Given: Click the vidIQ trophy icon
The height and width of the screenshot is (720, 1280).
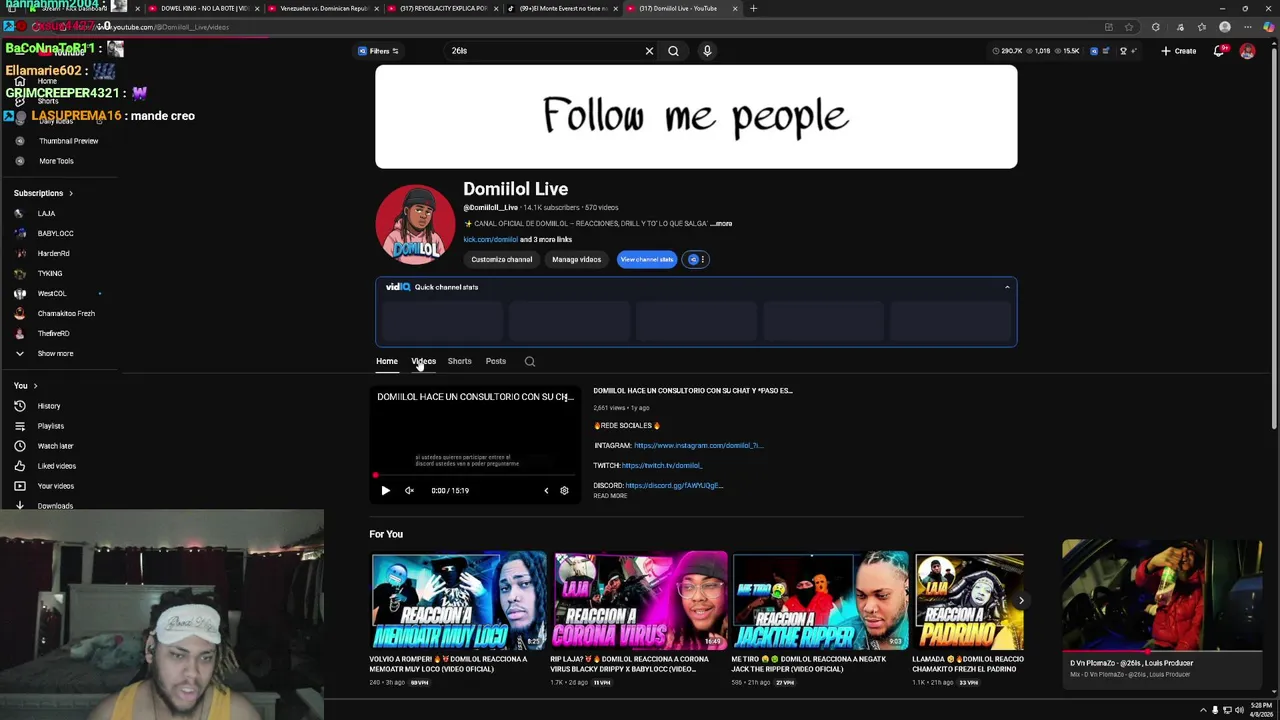Looking at the screenshot, I should (1123, 51).
